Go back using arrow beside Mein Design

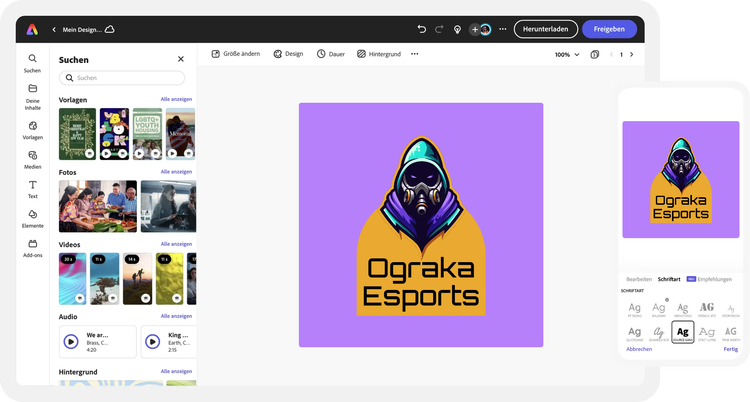(54, 30)
